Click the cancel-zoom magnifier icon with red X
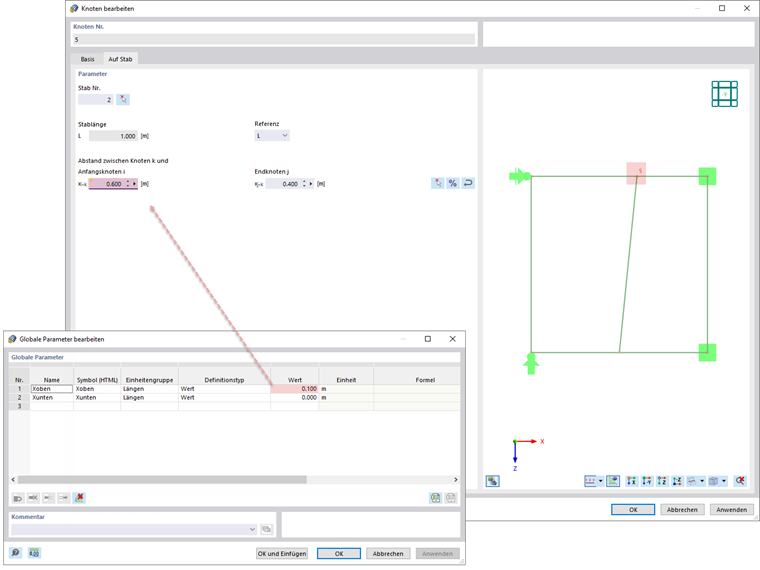The width and height of the screenshot is (760, 570). coord(740,481)
